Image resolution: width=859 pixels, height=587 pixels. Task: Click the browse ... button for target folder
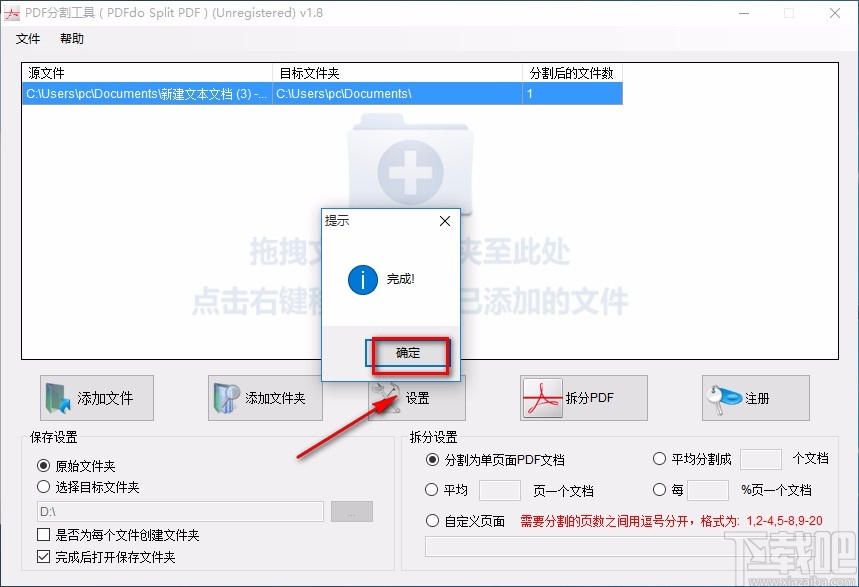click(352, 511)
